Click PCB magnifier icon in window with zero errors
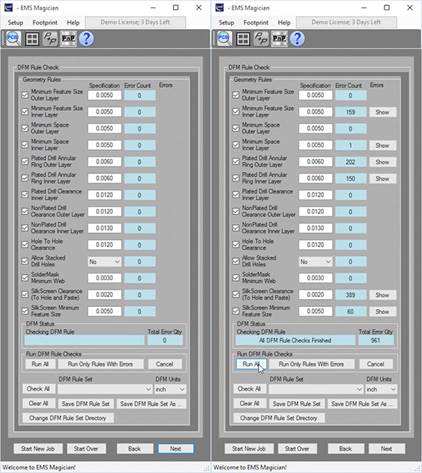The image size is (422, 473). [13, 39]
